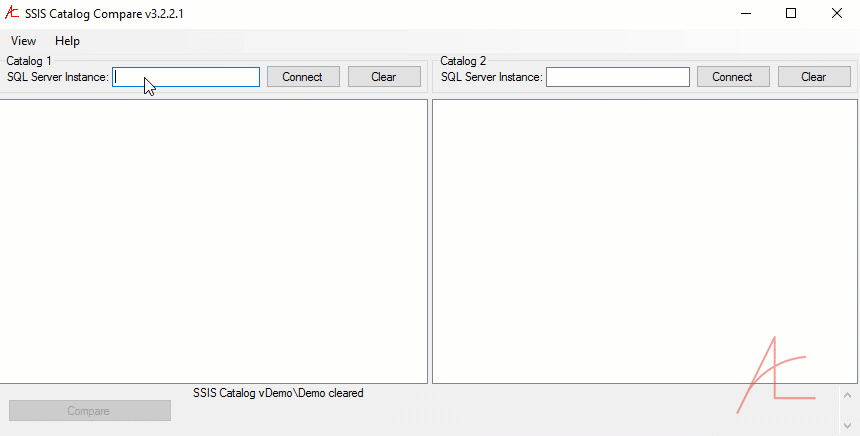Click Catalog 1 Clear button
Viewport: 860px width, 436px height.
click(384, 77)
